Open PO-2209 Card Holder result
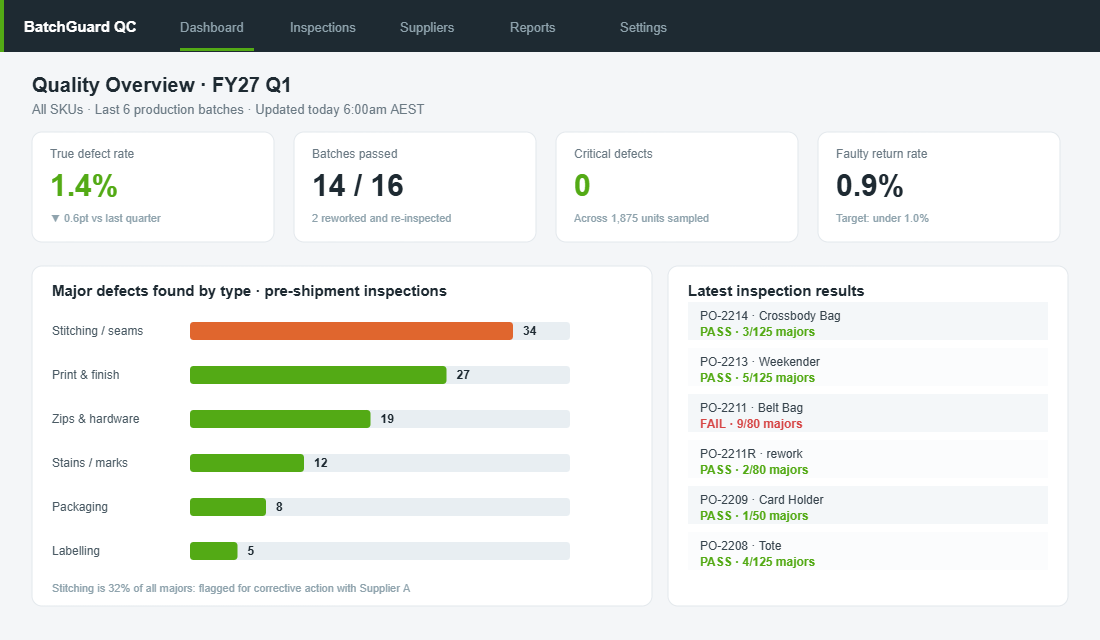The width and height of the screenshot is (1100, 640). point(868,505)
